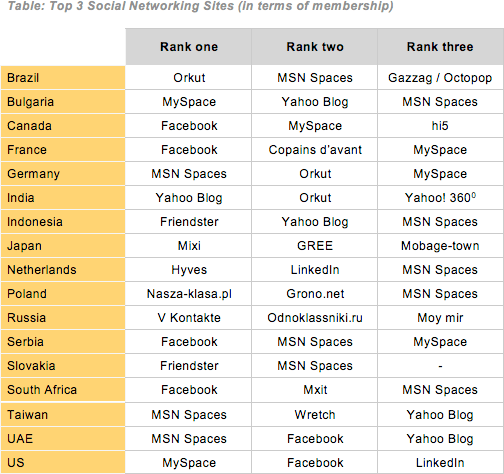504x474 pixels.
Task: Select the Yahoo! 360 cell
Action: [x=440, y=198]
